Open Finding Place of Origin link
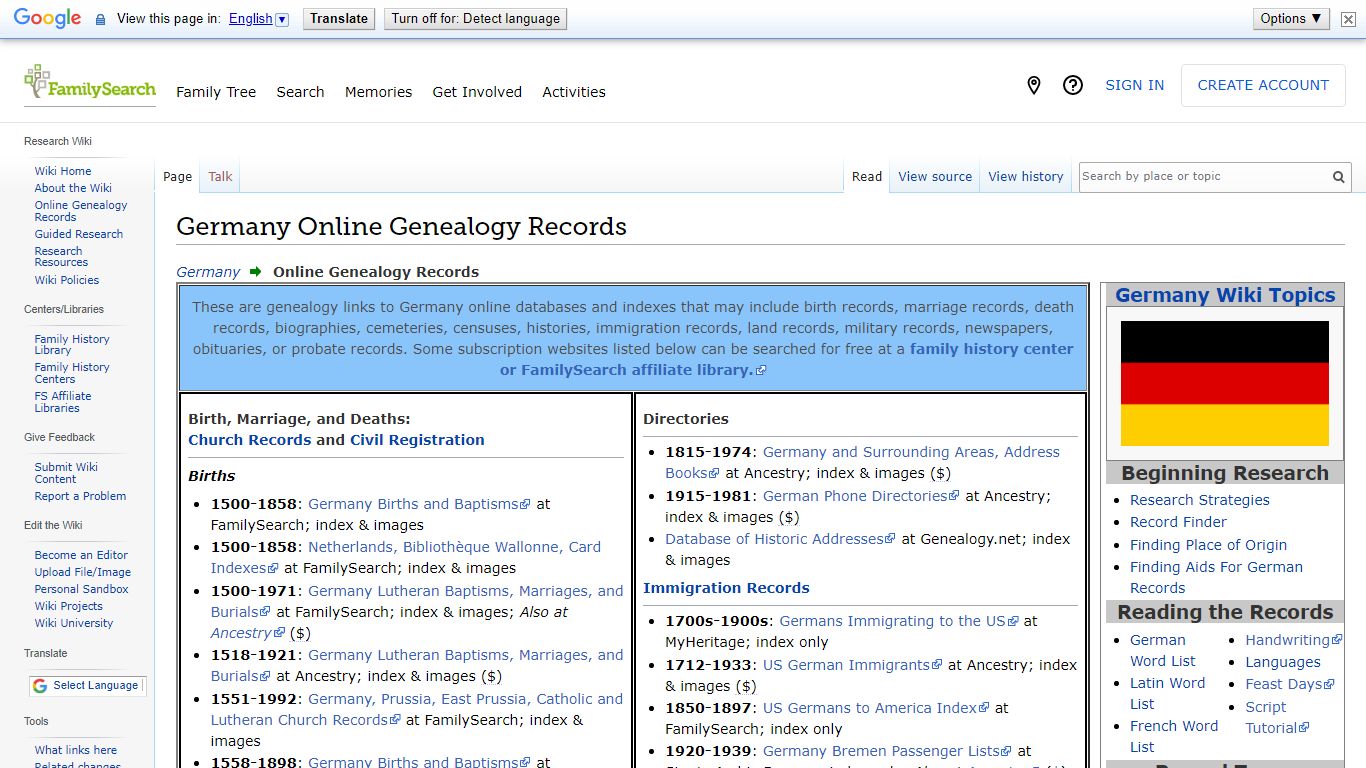The width and height of the screenshot is (1366, 768). 1208,545
